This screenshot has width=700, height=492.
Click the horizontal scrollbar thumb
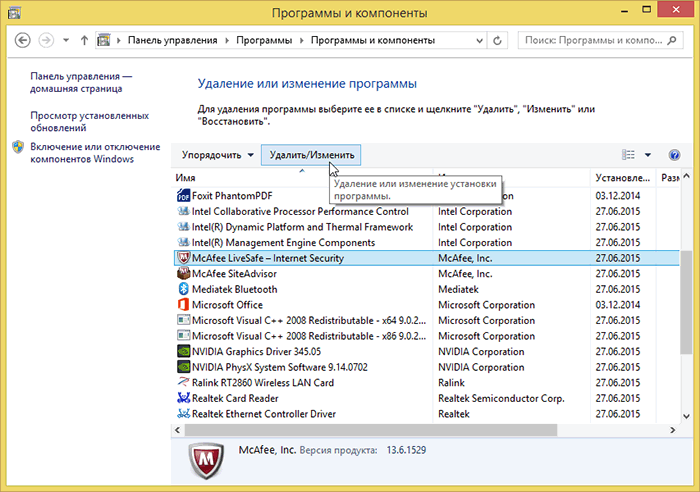click(x=371, y=430)
